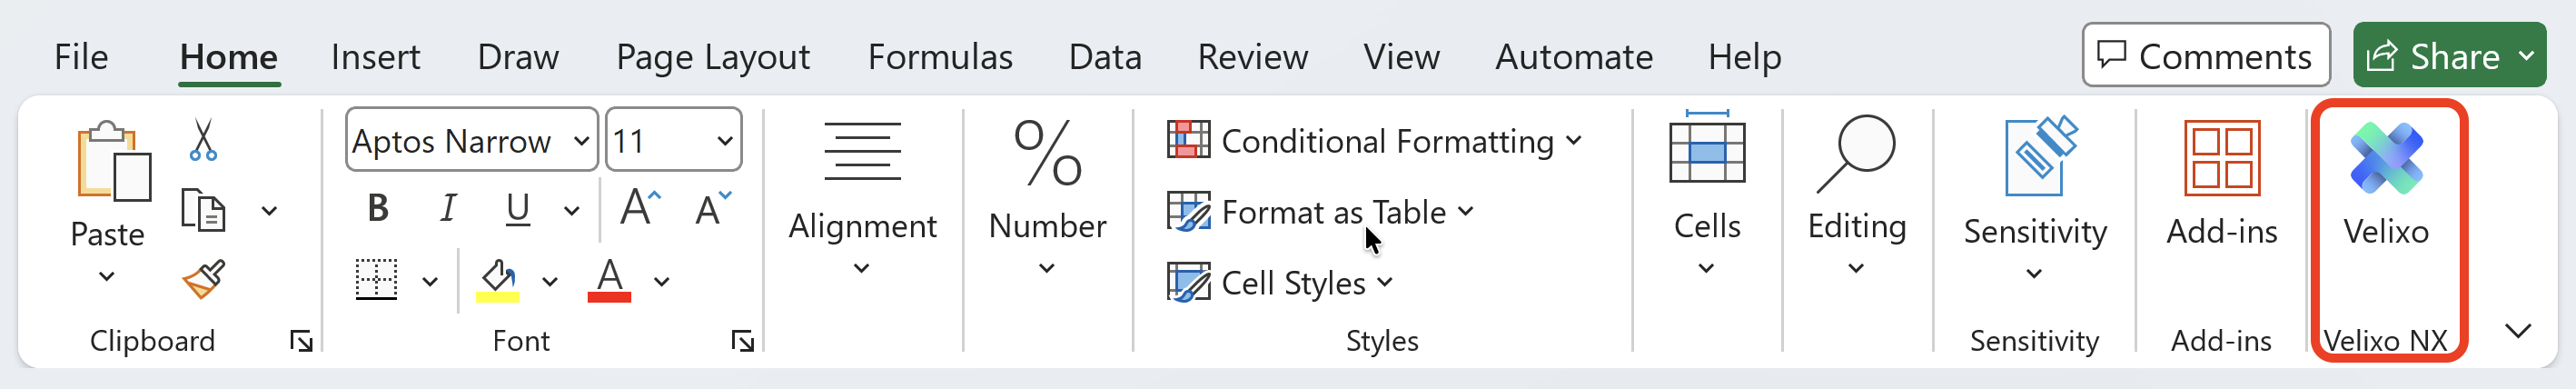
Task: Click the Format Painter brush icon
Action: pyautogui.click(x=203, y=280)
